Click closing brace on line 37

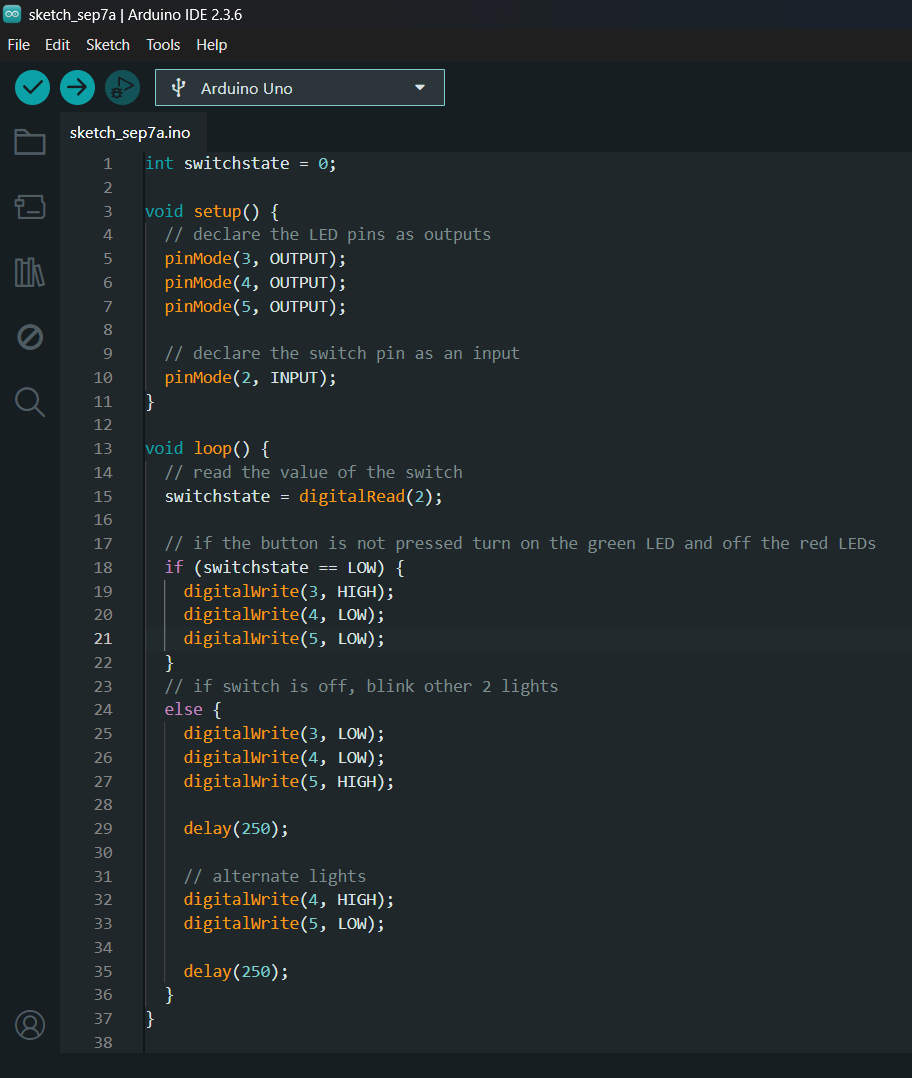(x=150, y=1019)
